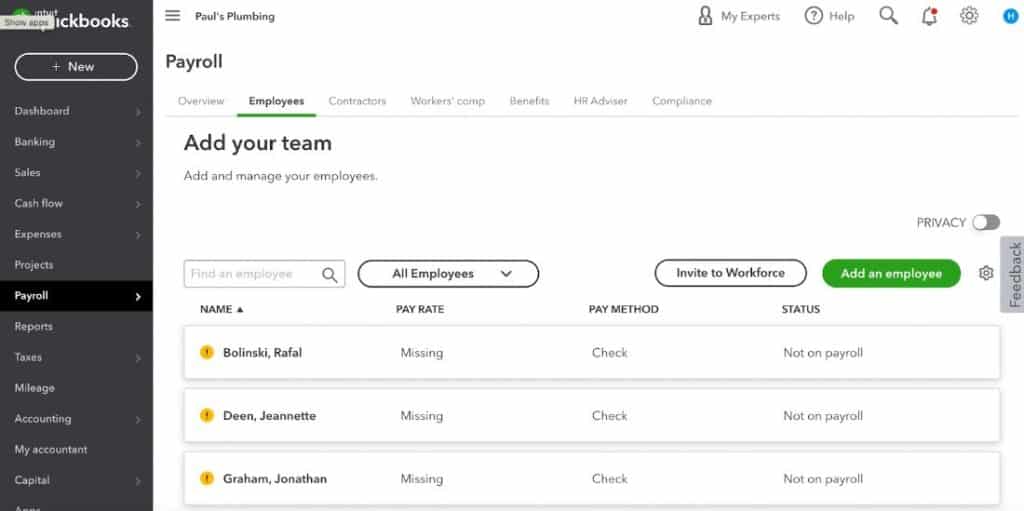Open the Bolinski, Rafal employee row
1024x511 pixels.
click(x=592, y=352)
